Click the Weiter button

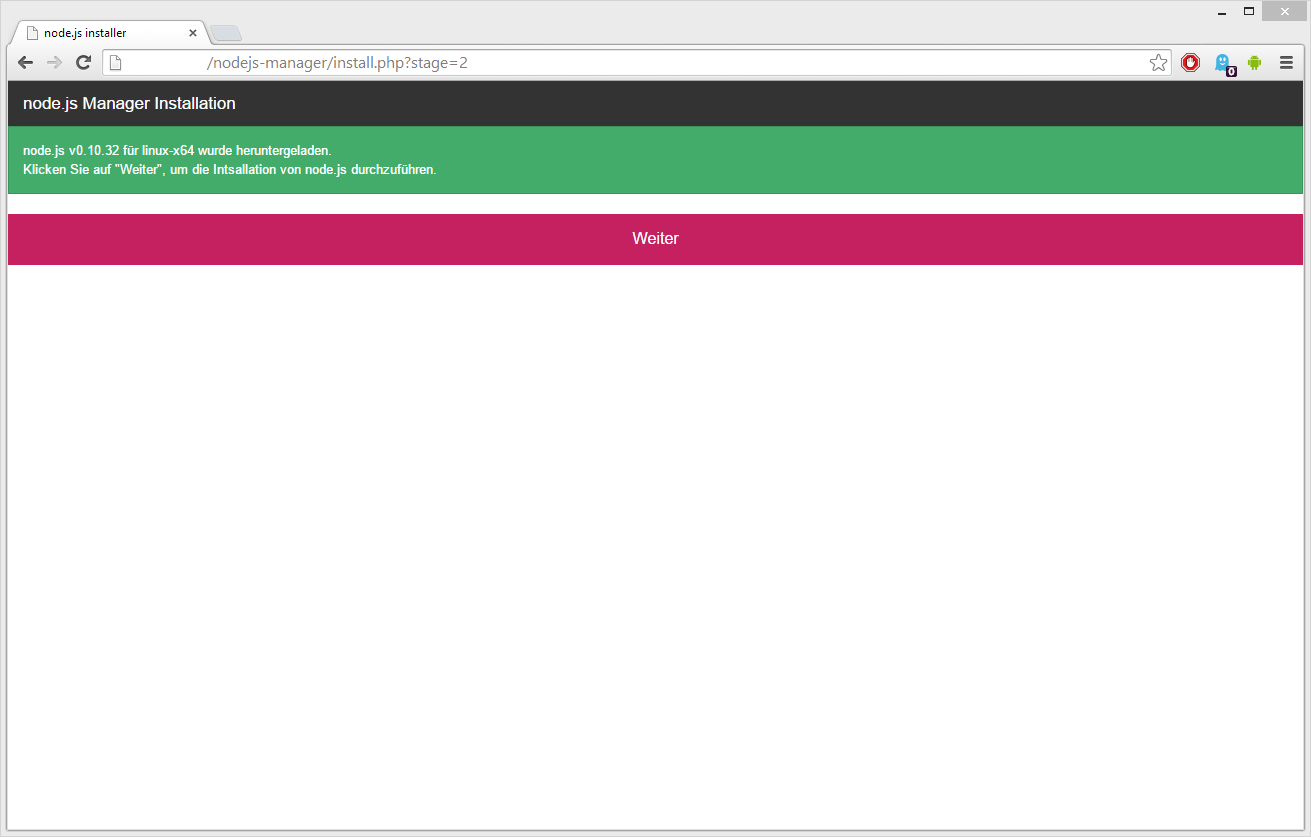coord(655,239)
